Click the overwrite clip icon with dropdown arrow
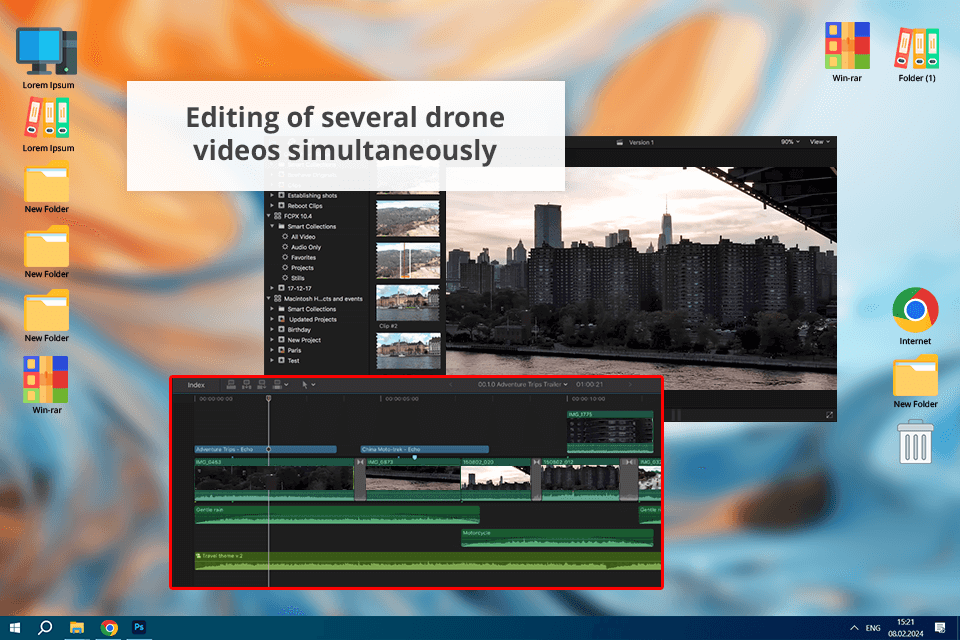 coord(280,385)
